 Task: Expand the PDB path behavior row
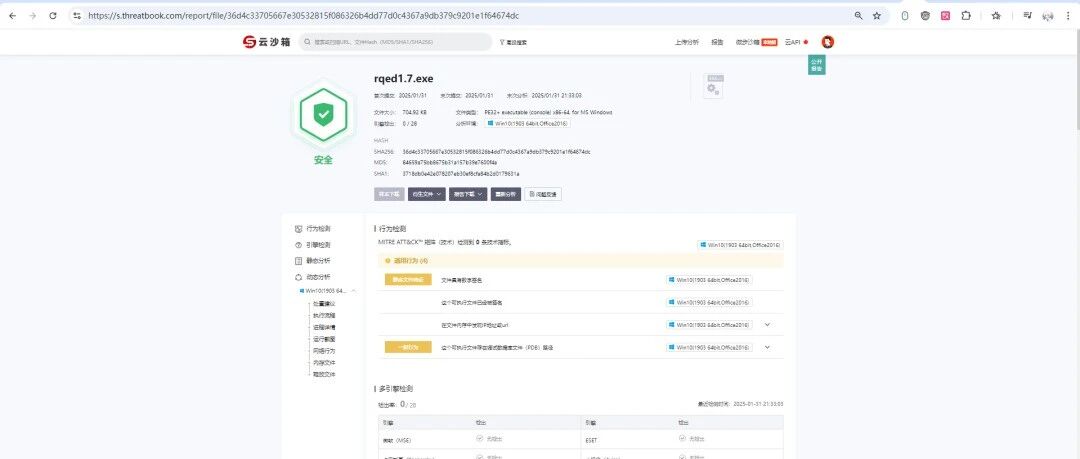[767, 347]
